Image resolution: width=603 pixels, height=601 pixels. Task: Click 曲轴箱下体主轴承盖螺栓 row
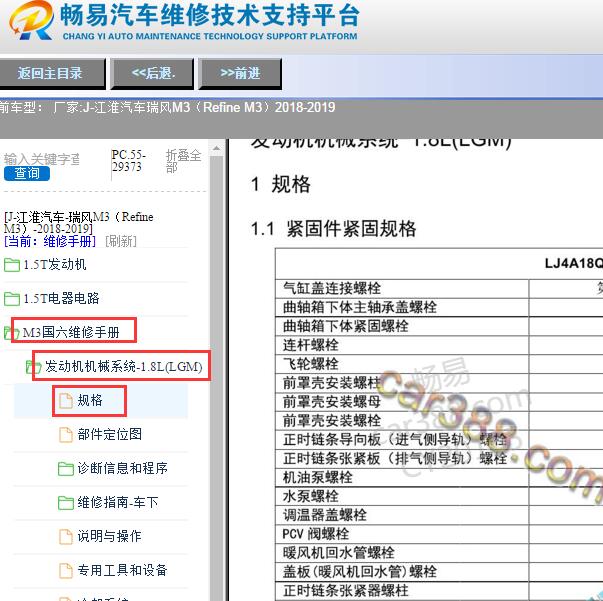(x=439, y=307)
